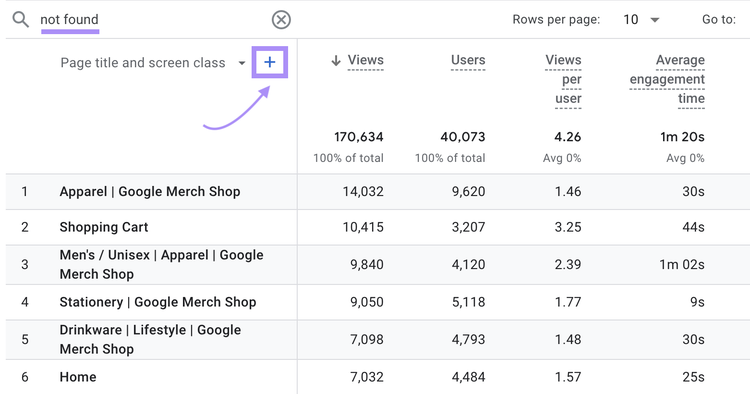
Task: Click views value 9,840 for Men's / Unisex
Action: (x=367, y=264)
